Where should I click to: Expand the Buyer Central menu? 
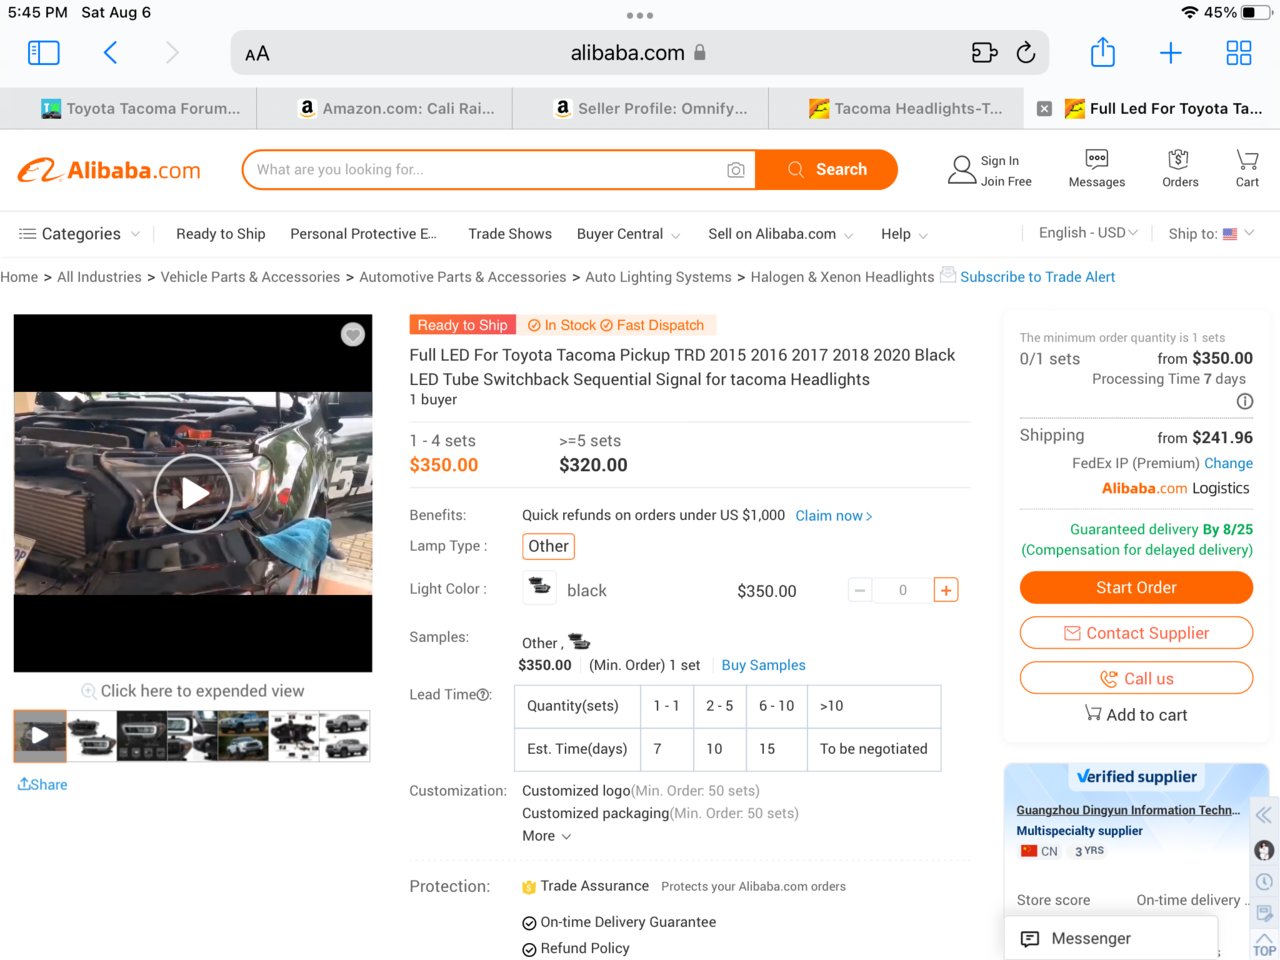pyautogui.click(x=628, y=234)
